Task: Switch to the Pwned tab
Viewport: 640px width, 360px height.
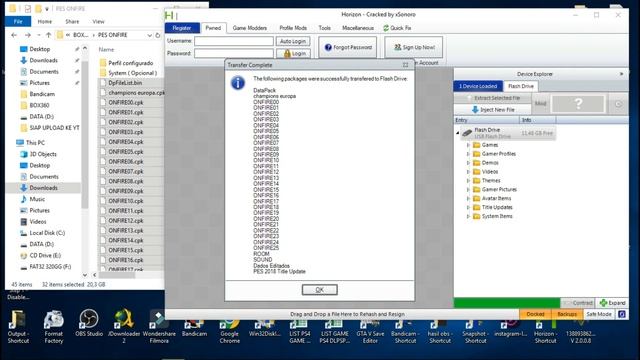Action: 213,28
